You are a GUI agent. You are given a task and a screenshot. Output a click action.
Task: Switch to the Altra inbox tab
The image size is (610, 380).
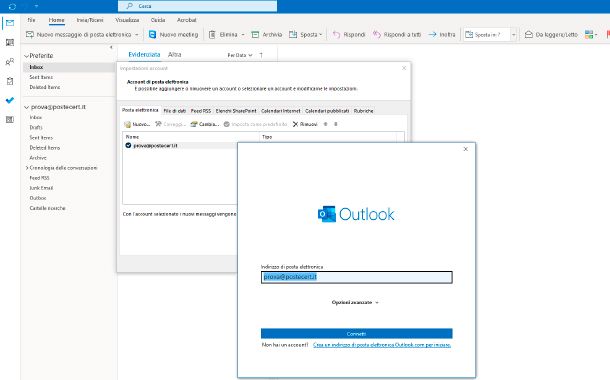[175, 55]
